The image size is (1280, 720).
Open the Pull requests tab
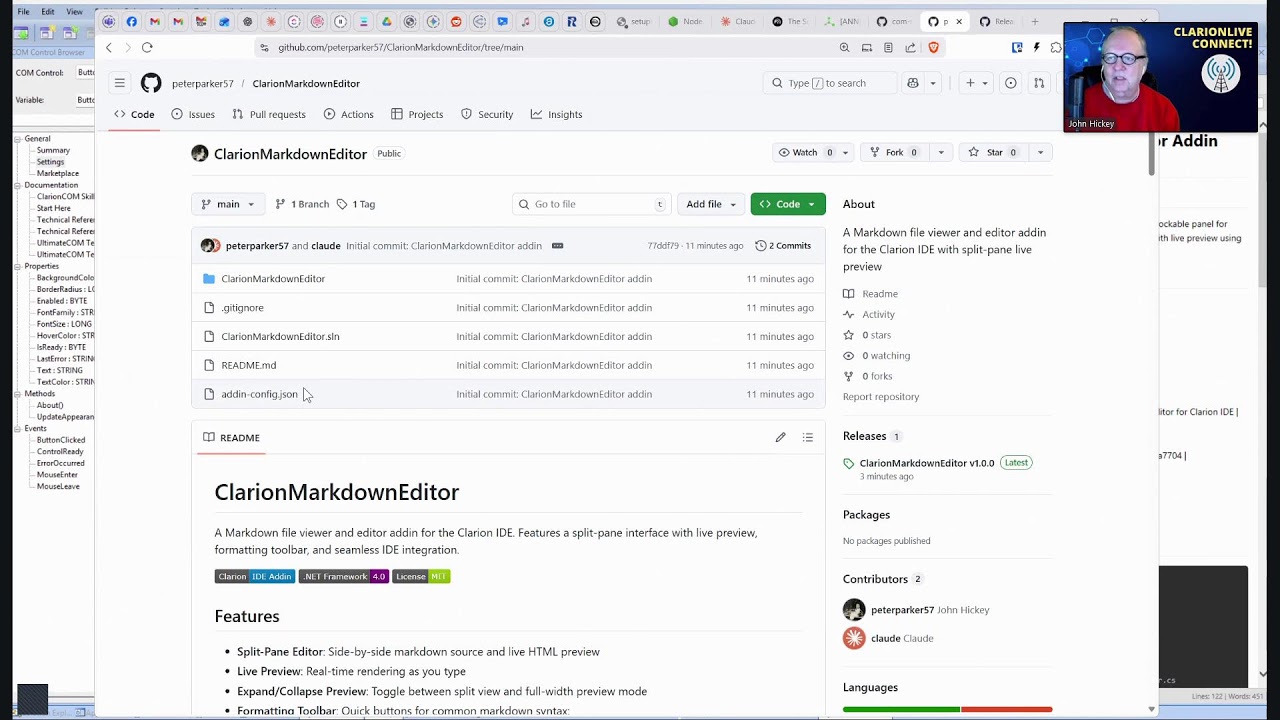pos(269,114)
